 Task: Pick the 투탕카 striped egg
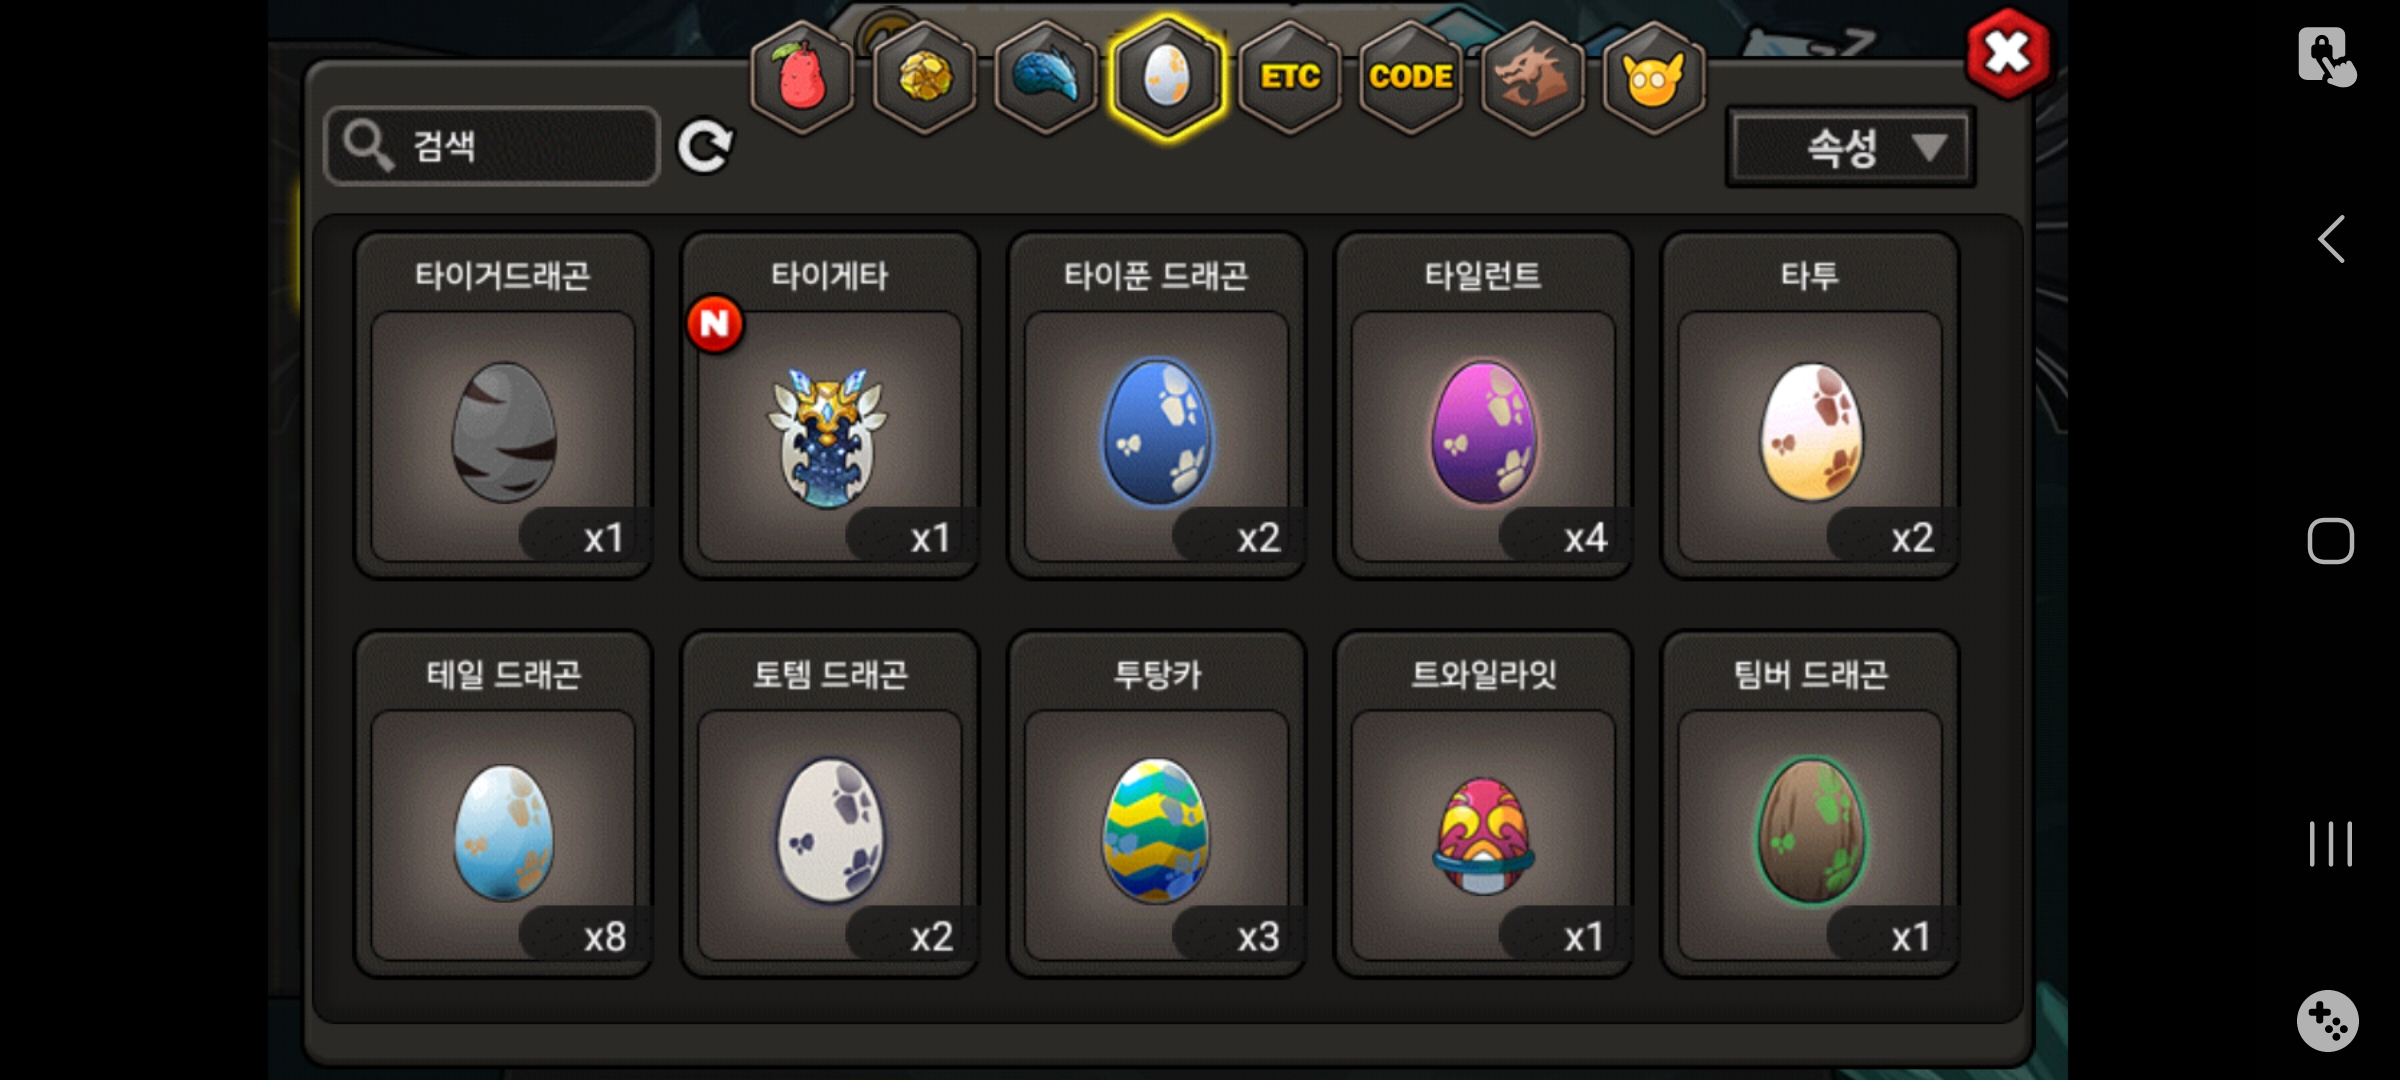[1157, 803]
